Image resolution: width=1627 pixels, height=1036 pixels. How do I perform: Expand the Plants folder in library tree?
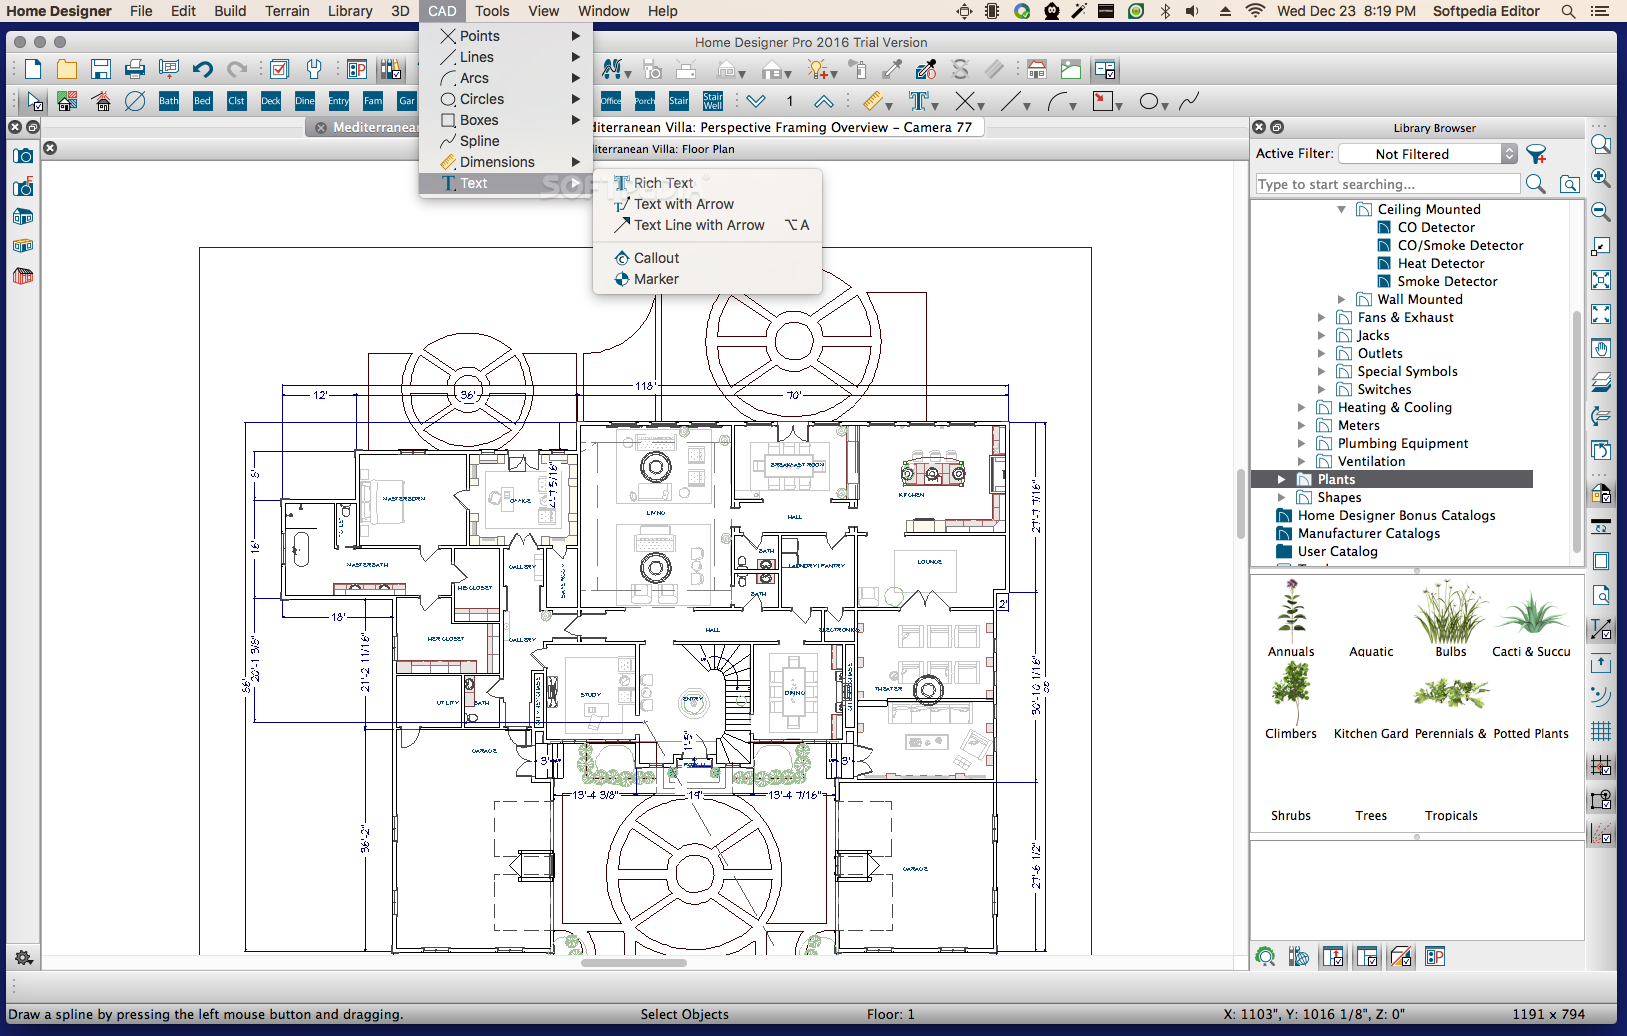coord(1281,480)
